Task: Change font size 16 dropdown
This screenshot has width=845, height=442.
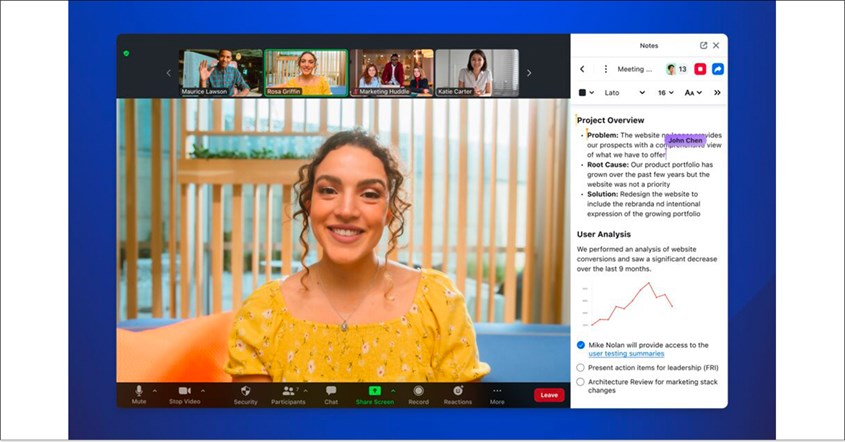Action: pyautogui.click(x=666, y=93)
